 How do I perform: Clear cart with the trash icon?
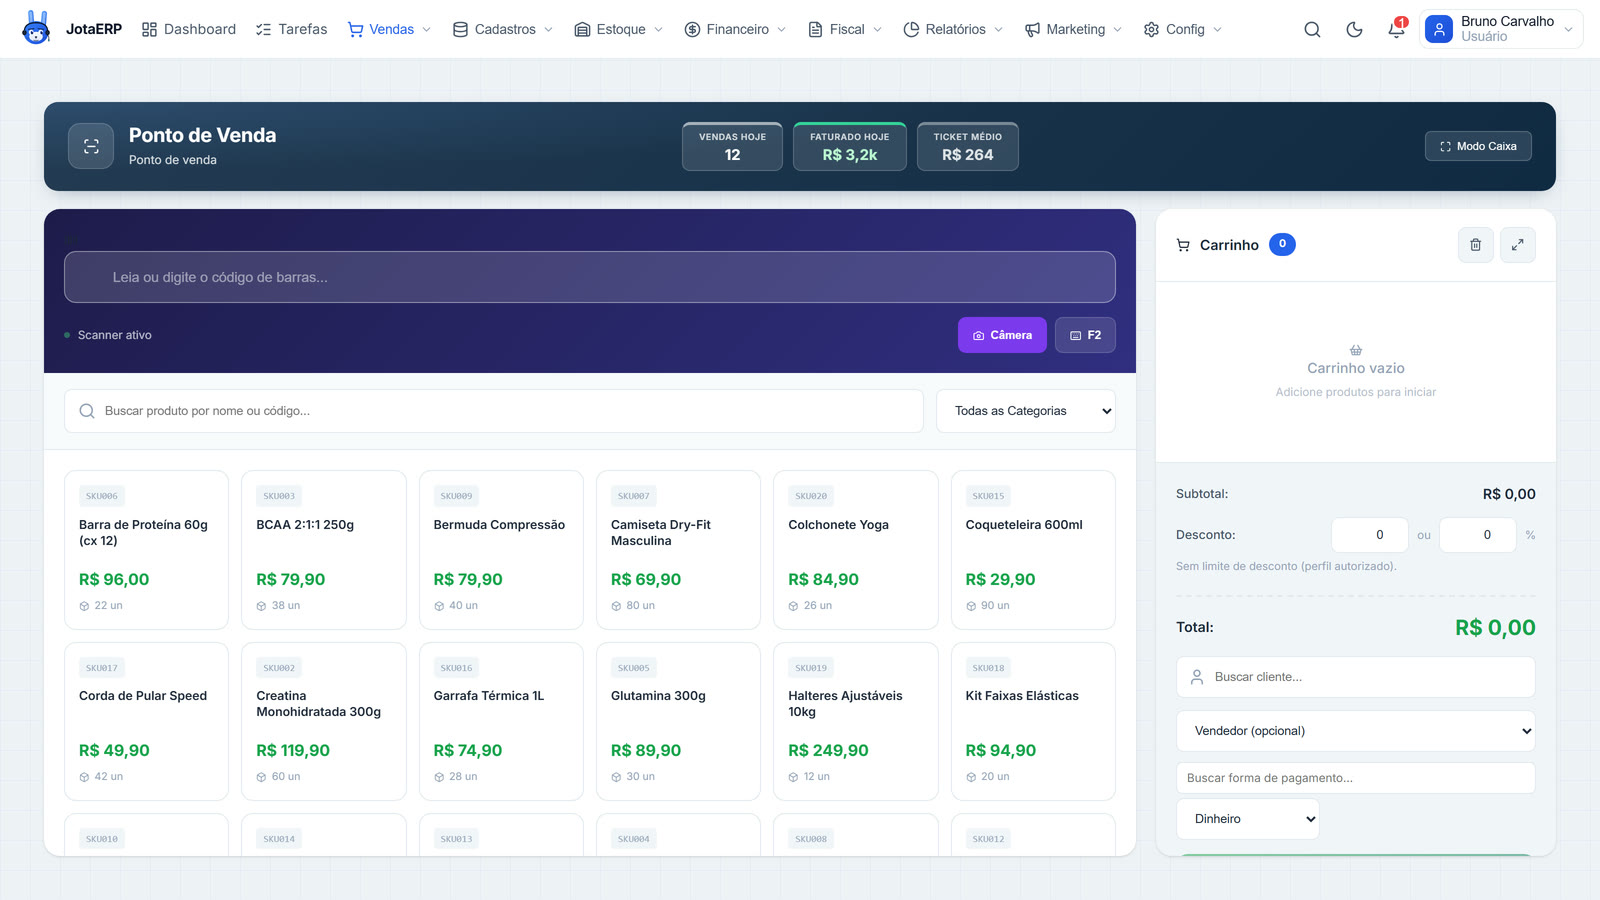tap(1475, 245)
